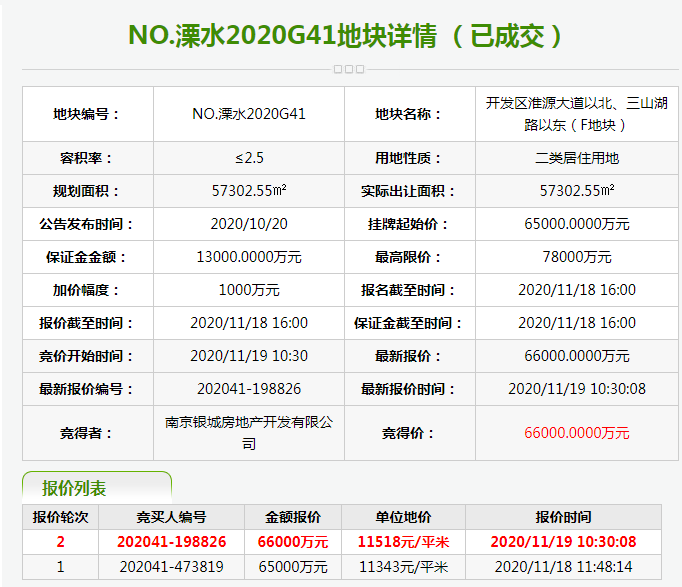Click the 用地性质： label
682x587 pixels.
(408, 158)
